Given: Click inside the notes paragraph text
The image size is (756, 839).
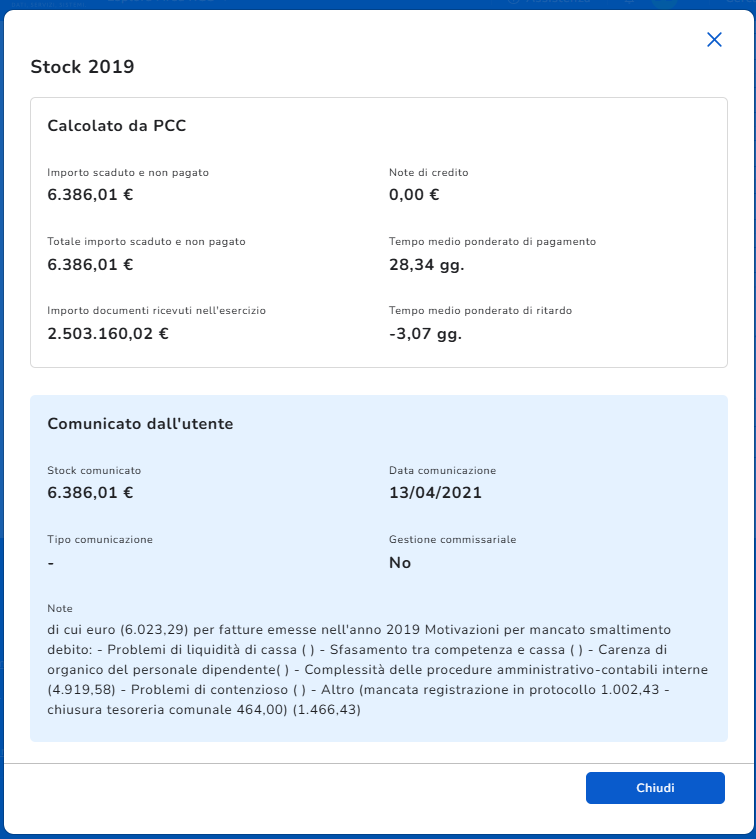Looking at the screenshot, I should [370, 670].
